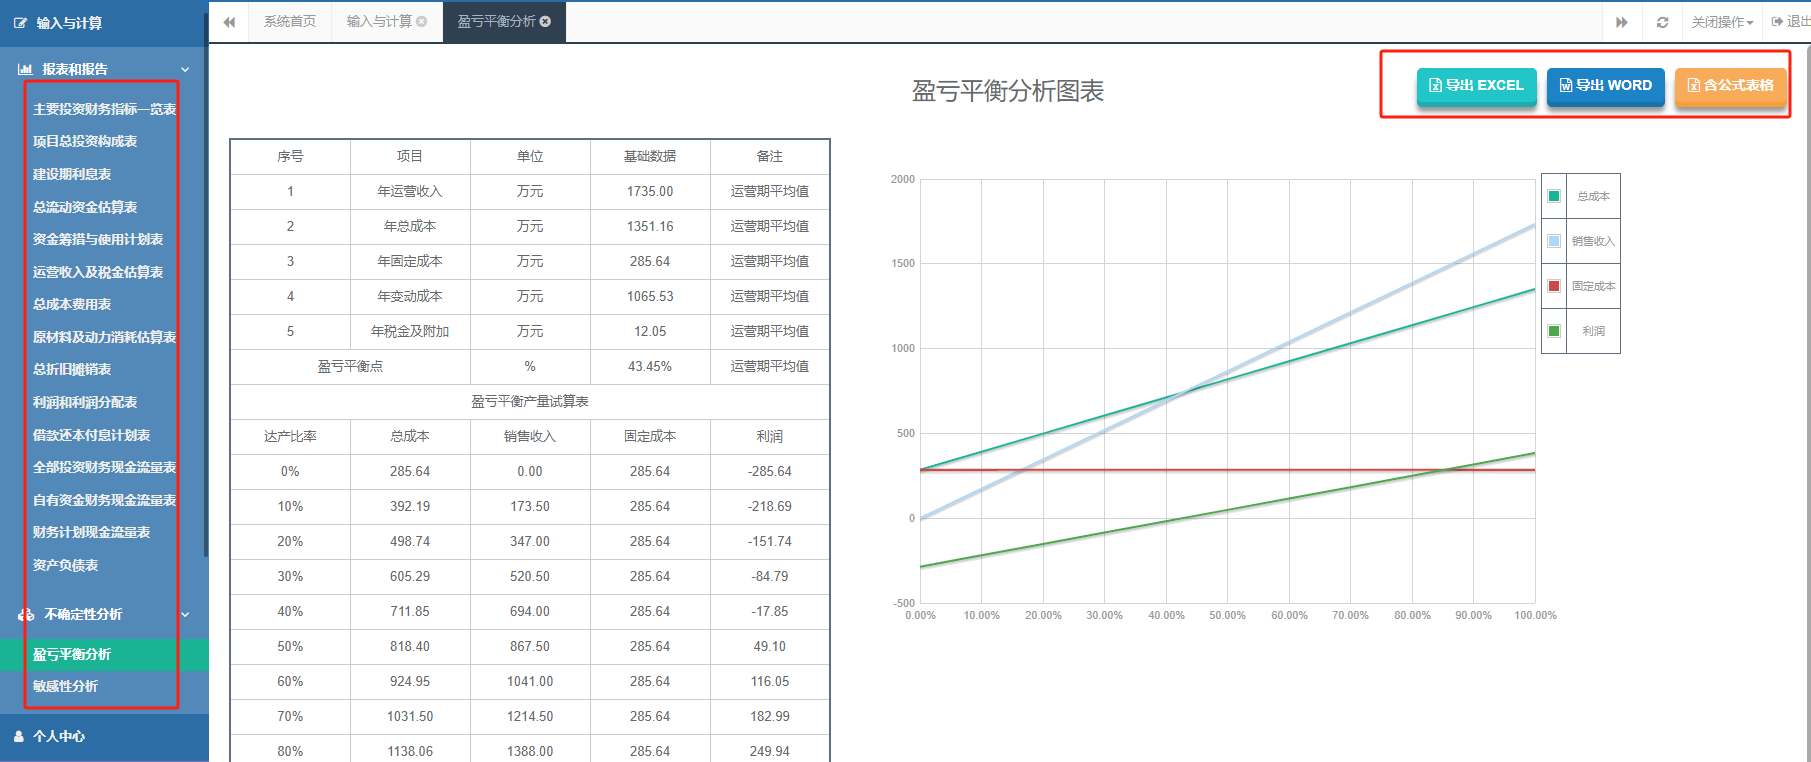Image resolution: width=1811 pixels, height=762 pixels.
Task: Open 项目总投资构成表 report
Action: pyautogui.click(x=85, y=142)
